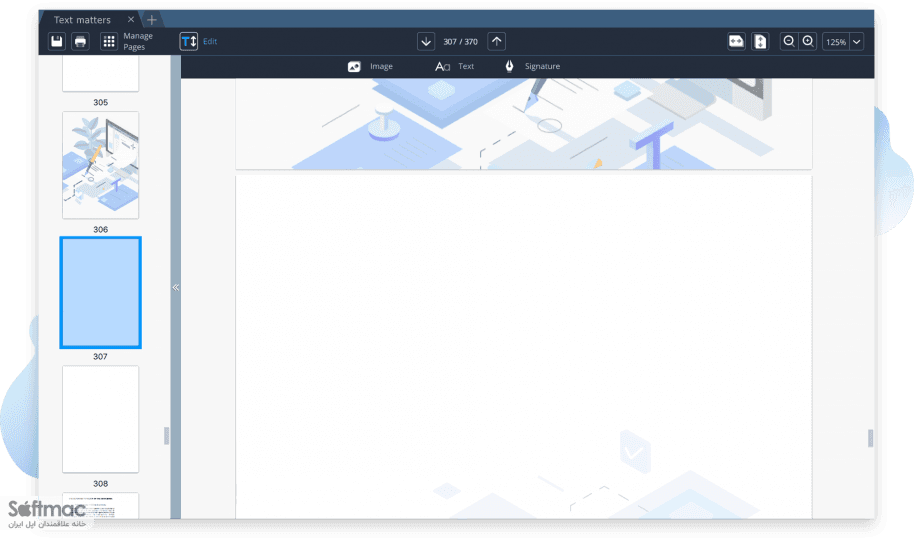The width and height of the screenshot is (914, 540).
Task: Close the Text matters tab
Action: tap(131, 19)
